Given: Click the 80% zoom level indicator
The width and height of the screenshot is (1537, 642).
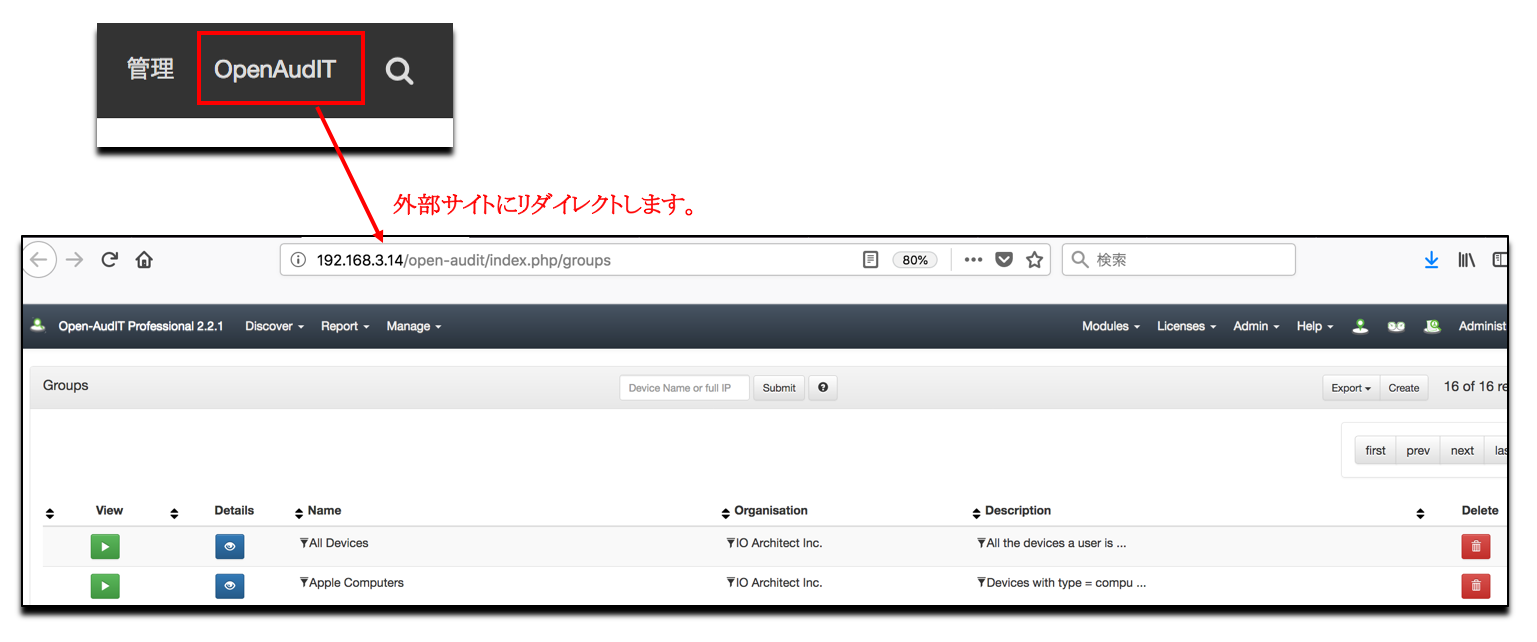Looking at the screenshot, I should tap(915, 260).
